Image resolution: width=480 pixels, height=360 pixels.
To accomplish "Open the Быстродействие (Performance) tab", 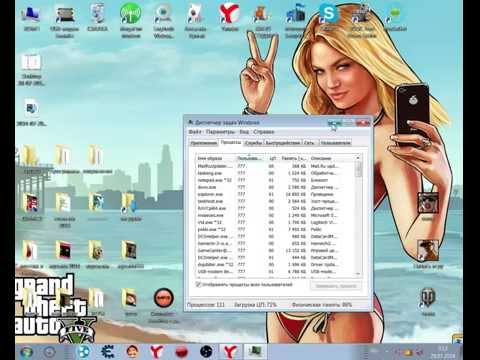I will pos(283,143).
